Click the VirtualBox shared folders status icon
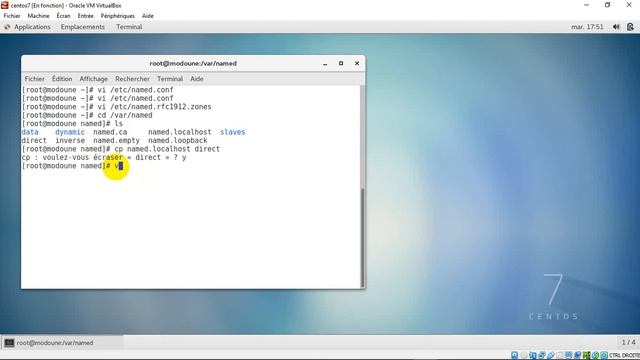The width and height of the screenshot is (640, 360). [x=560, y=356]
